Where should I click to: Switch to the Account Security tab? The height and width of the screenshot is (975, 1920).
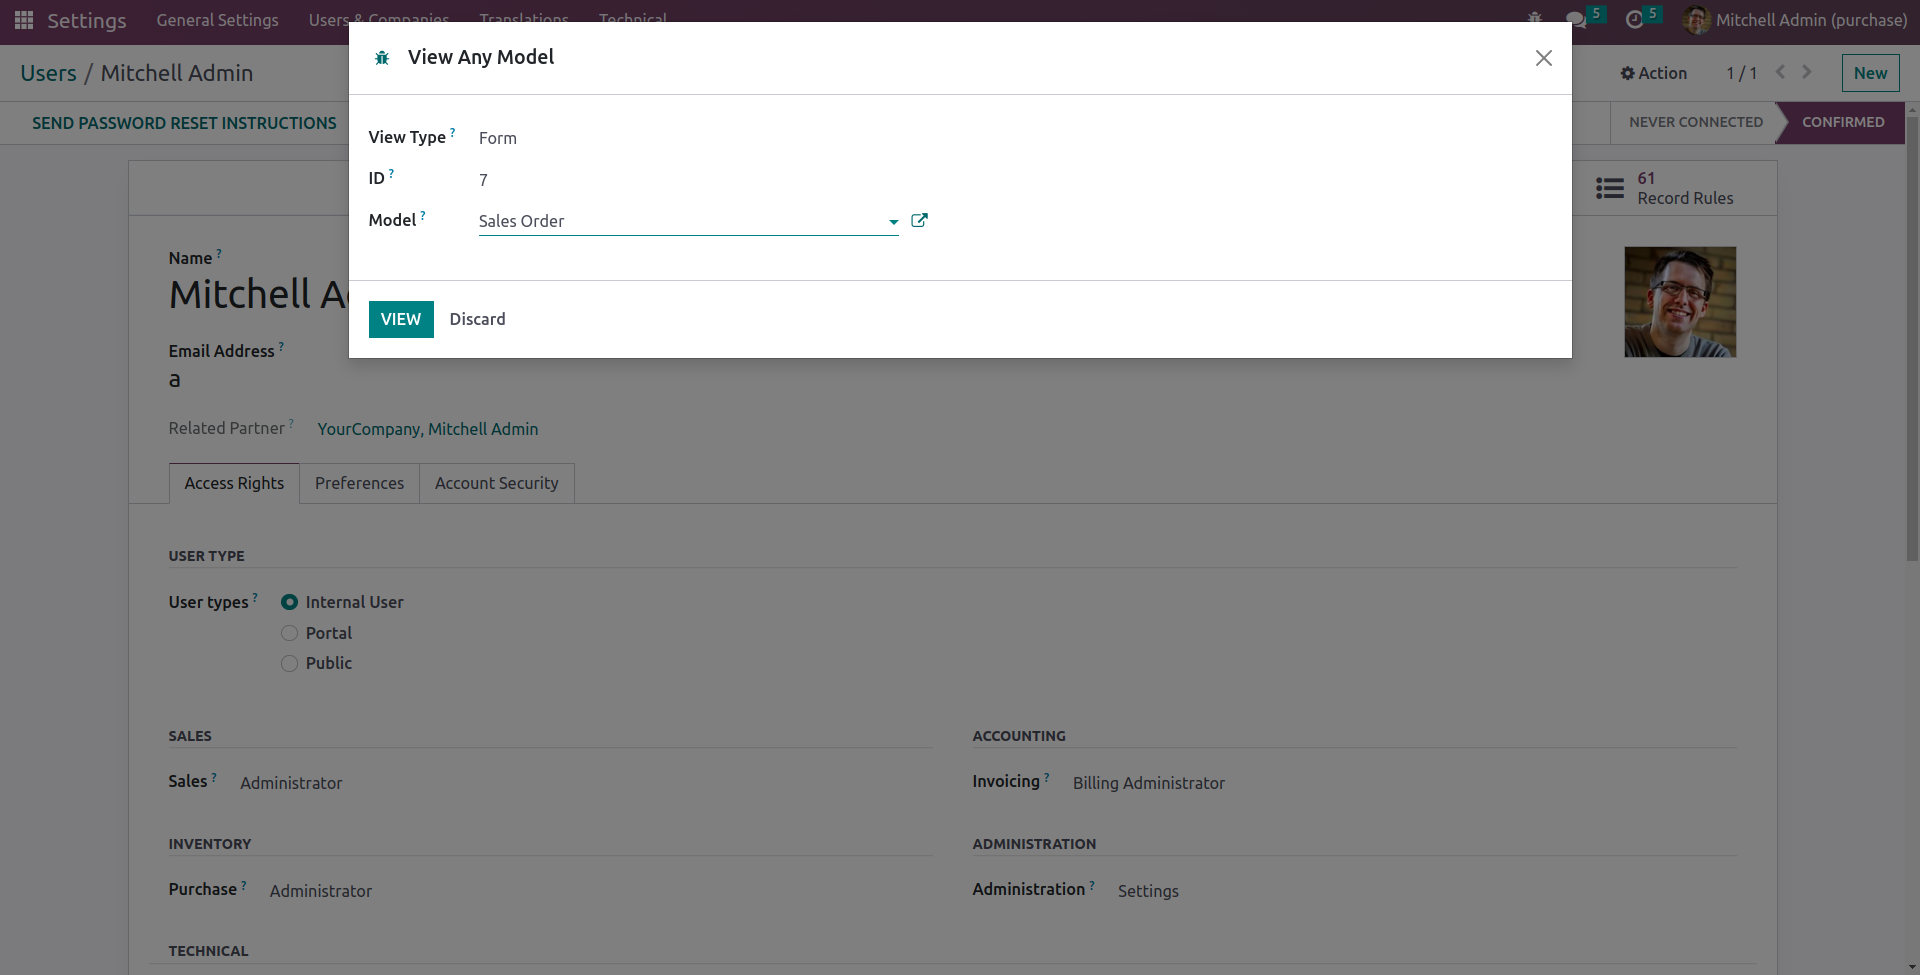496,483
